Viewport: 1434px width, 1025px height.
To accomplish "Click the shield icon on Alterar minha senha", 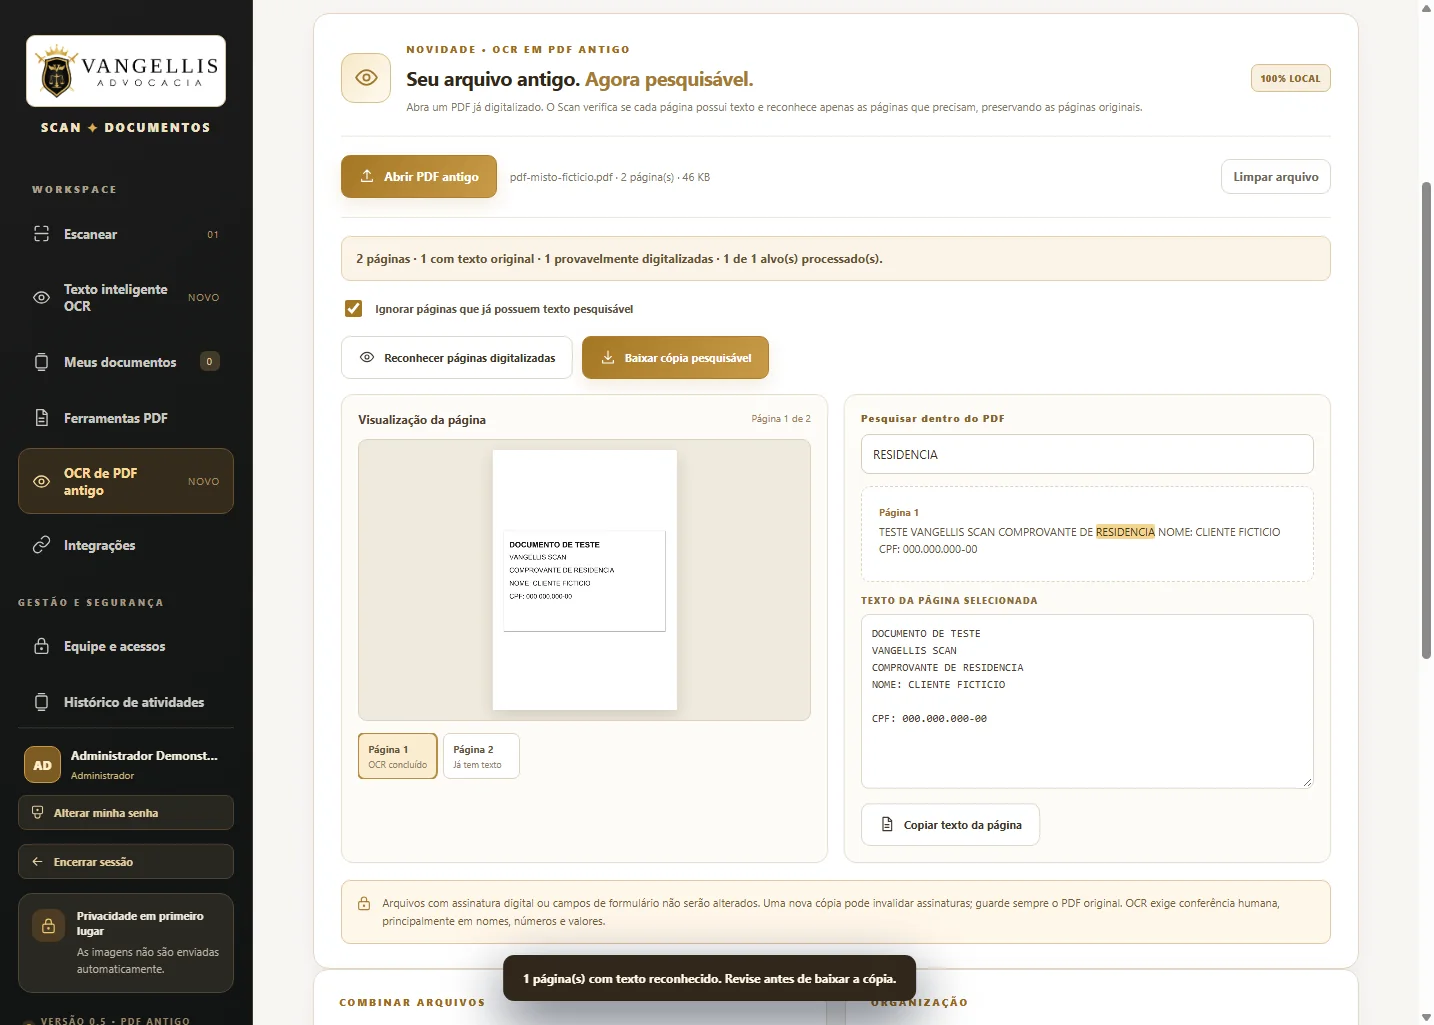I will tap(38, 813).
